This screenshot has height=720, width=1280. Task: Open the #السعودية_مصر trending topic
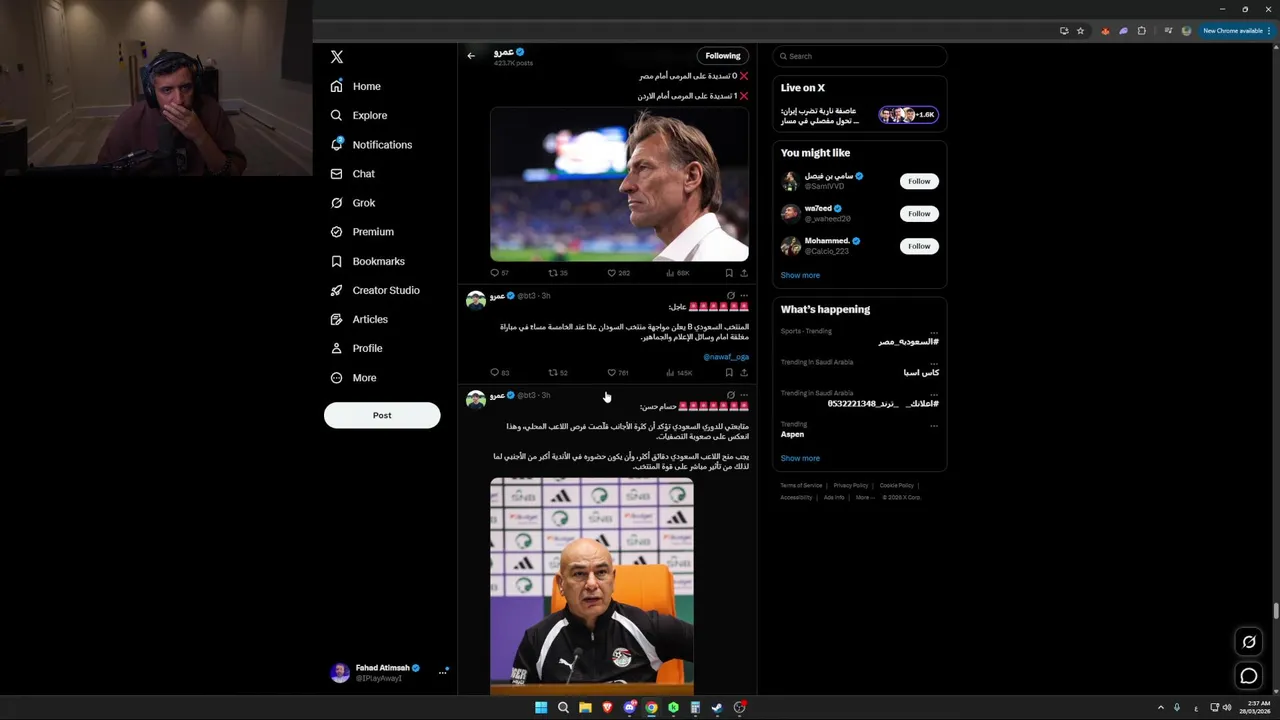click(x=908, y=342)
